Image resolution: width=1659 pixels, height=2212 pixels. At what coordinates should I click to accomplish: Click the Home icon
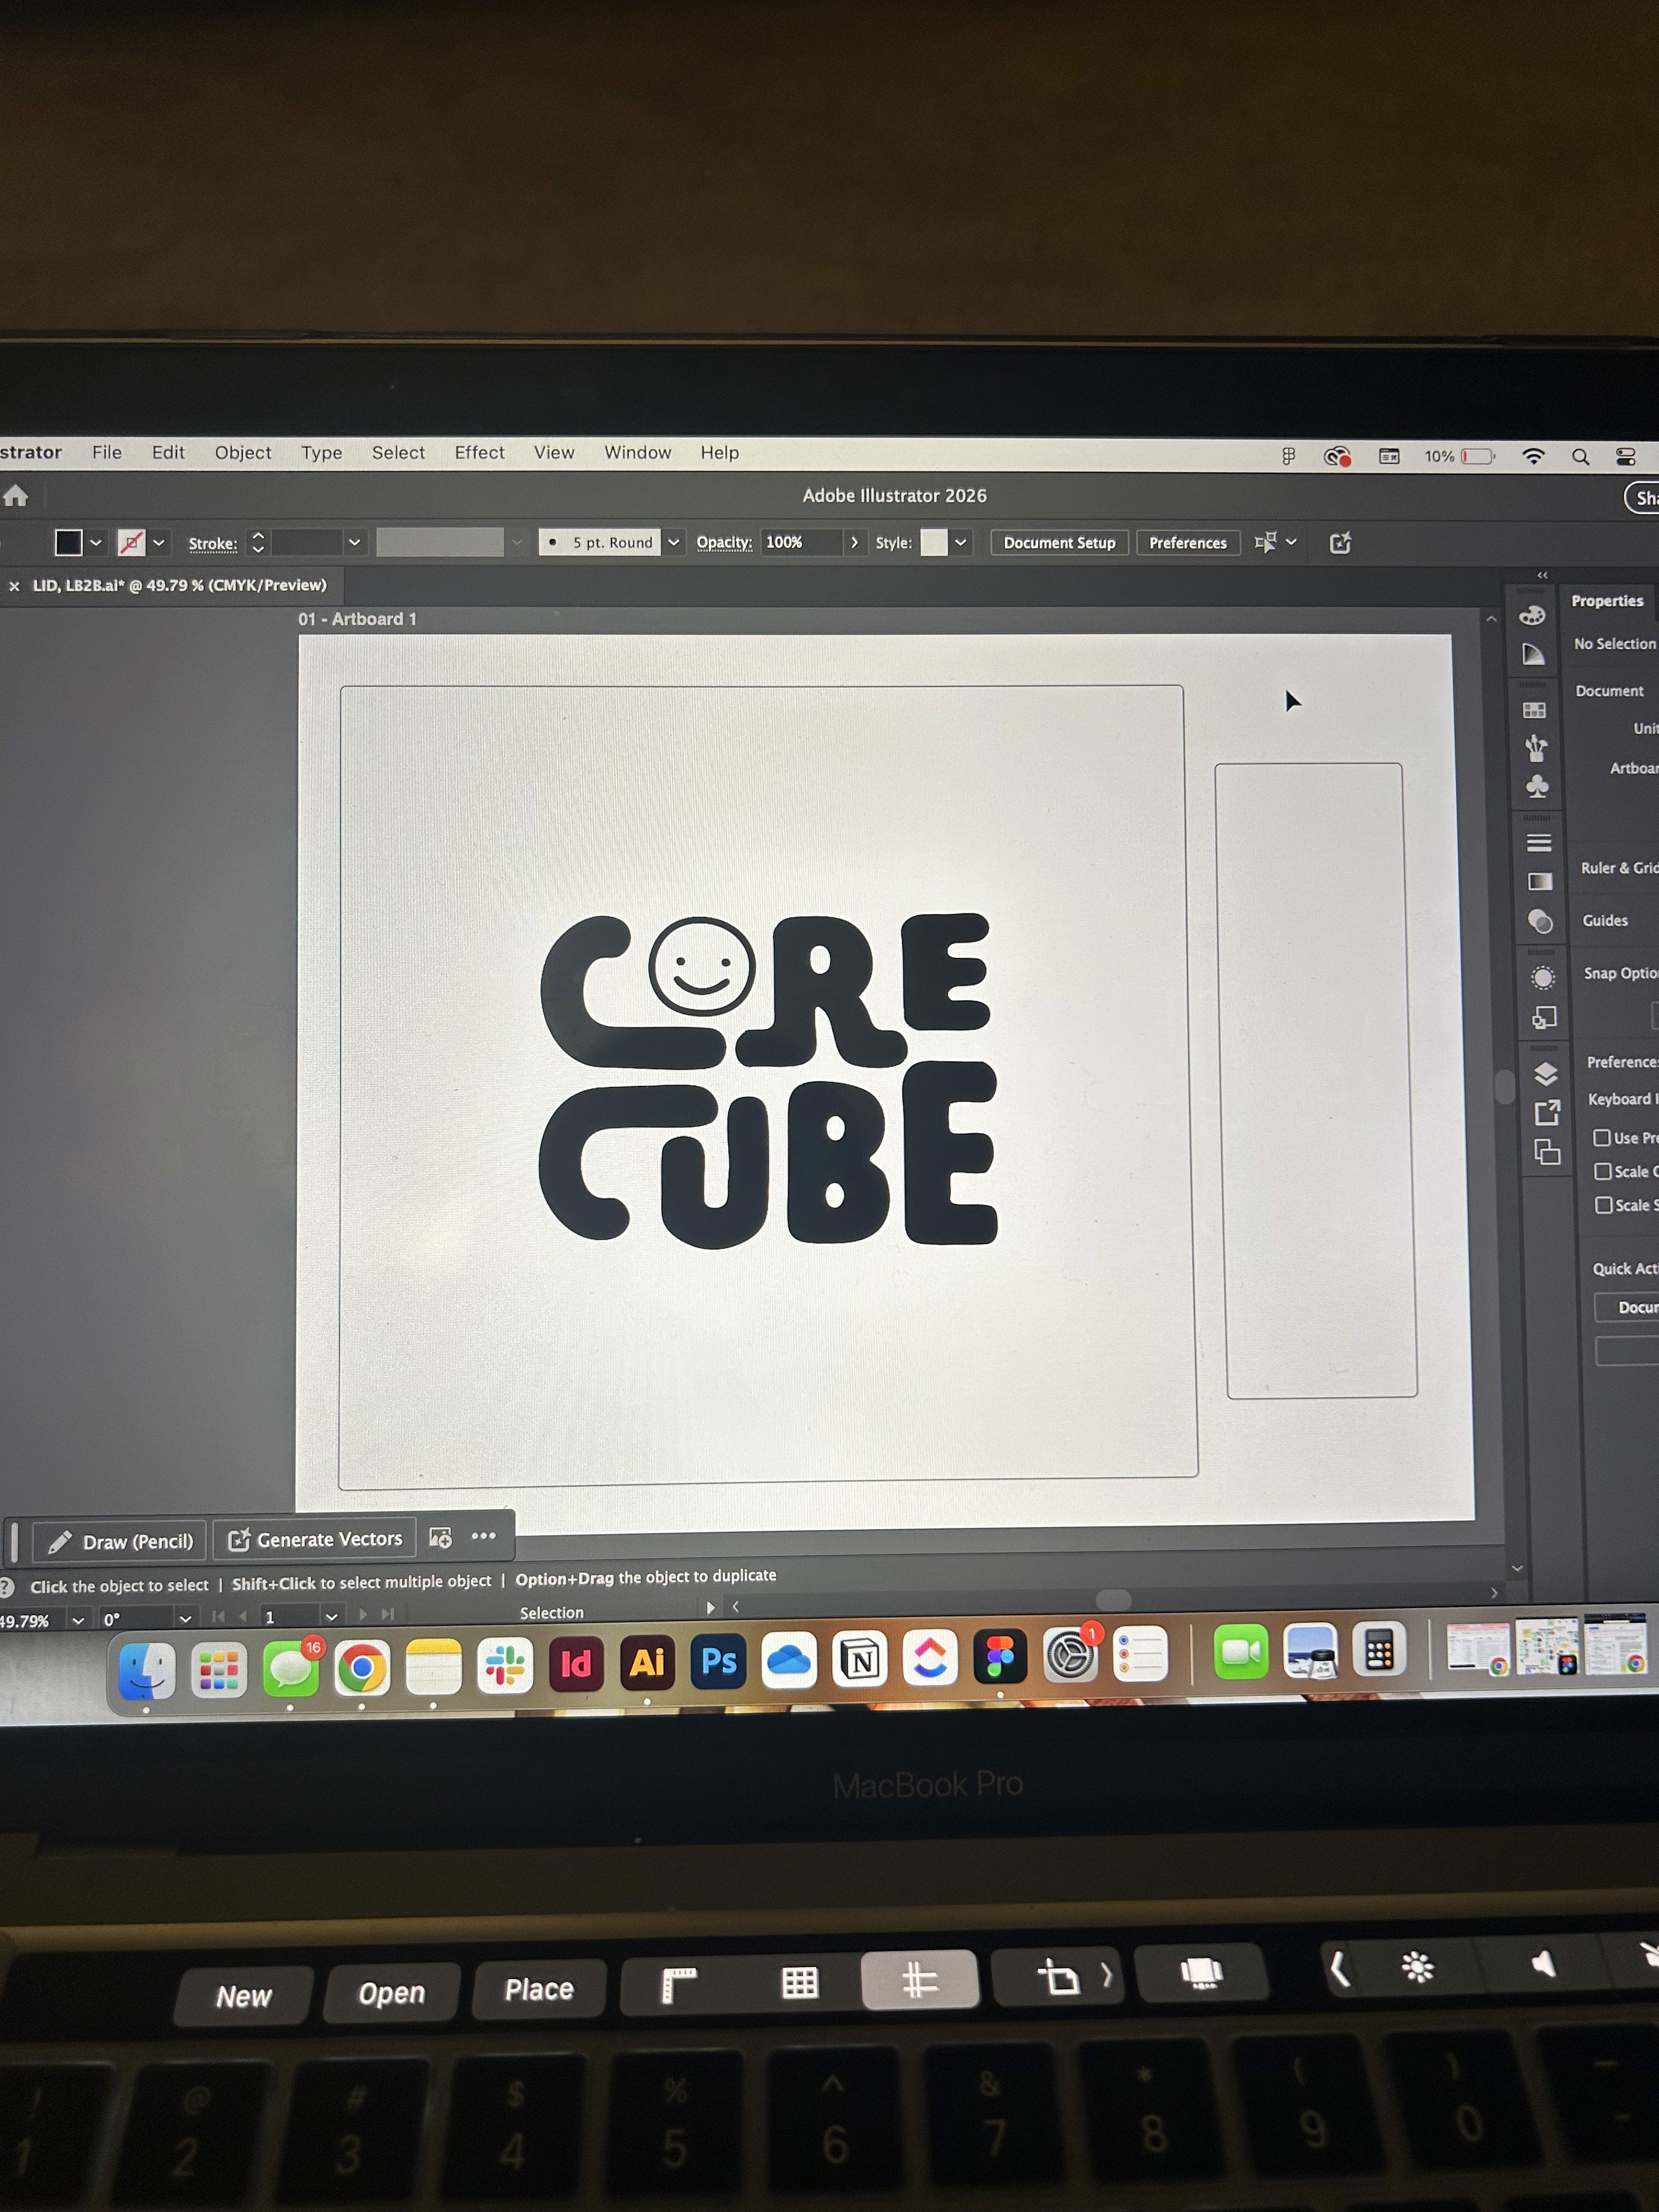(16, 495)
